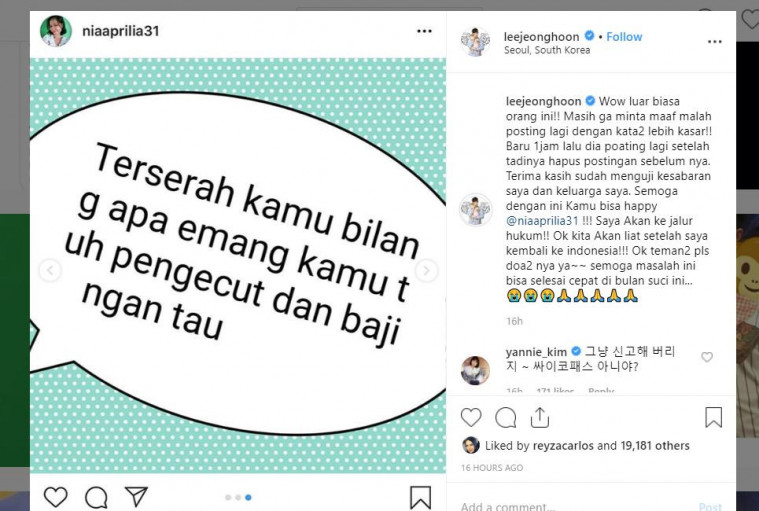The width and height of the screenshot is (759, 511).
Task: Click the share upload arrow icon
Action: (x=539, y=417)
